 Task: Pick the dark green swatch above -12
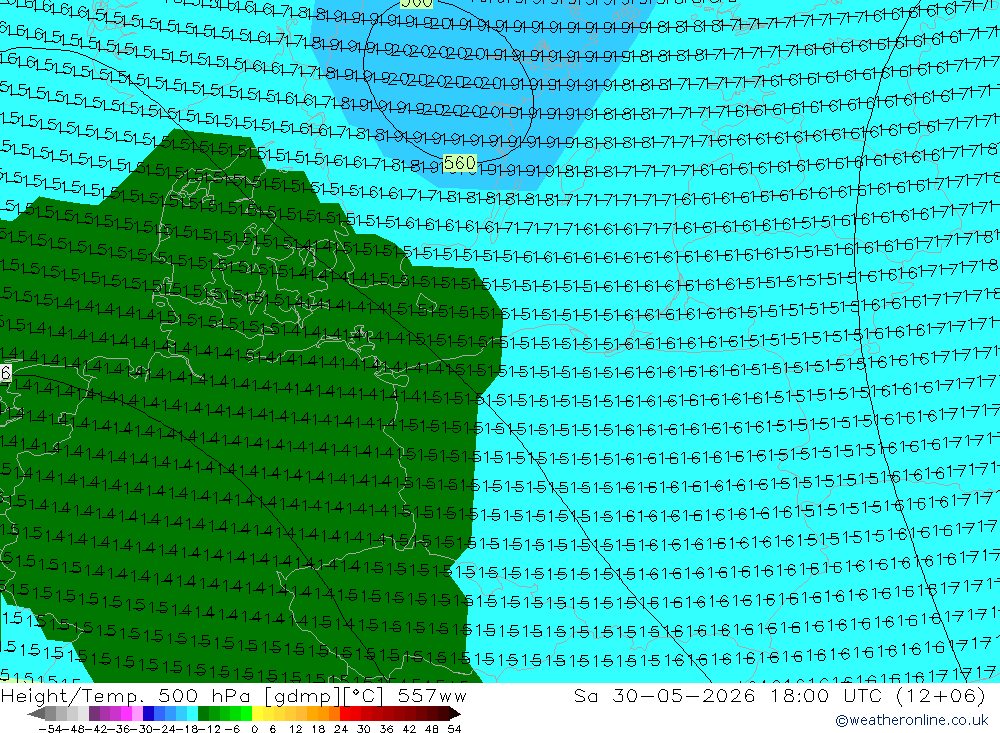point(203,713)
